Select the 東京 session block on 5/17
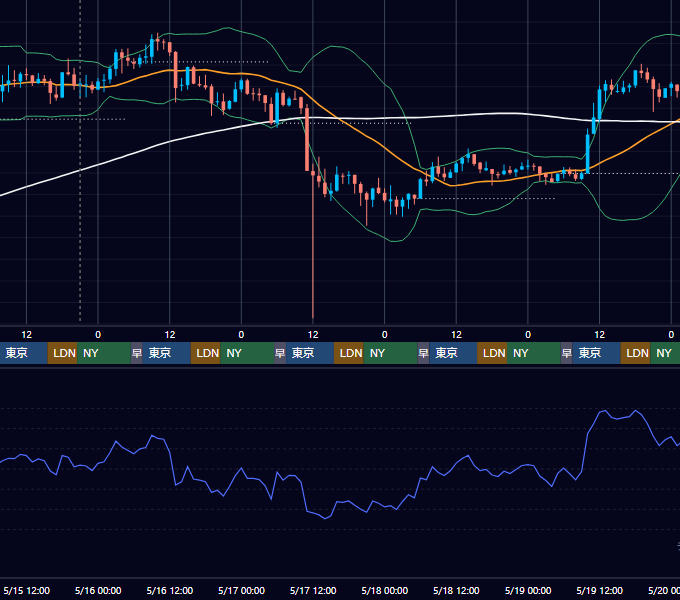Screen dimensions: 680x600 coord(310,353)
